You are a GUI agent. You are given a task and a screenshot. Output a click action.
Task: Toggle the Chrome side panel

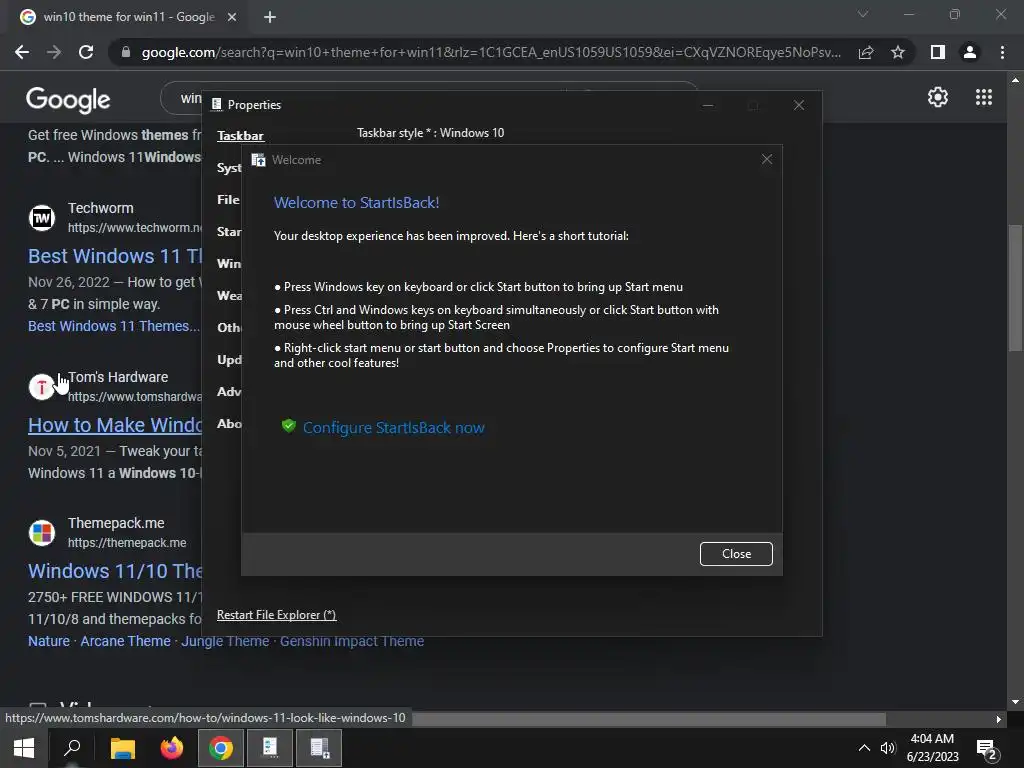[x=938, y=52]
